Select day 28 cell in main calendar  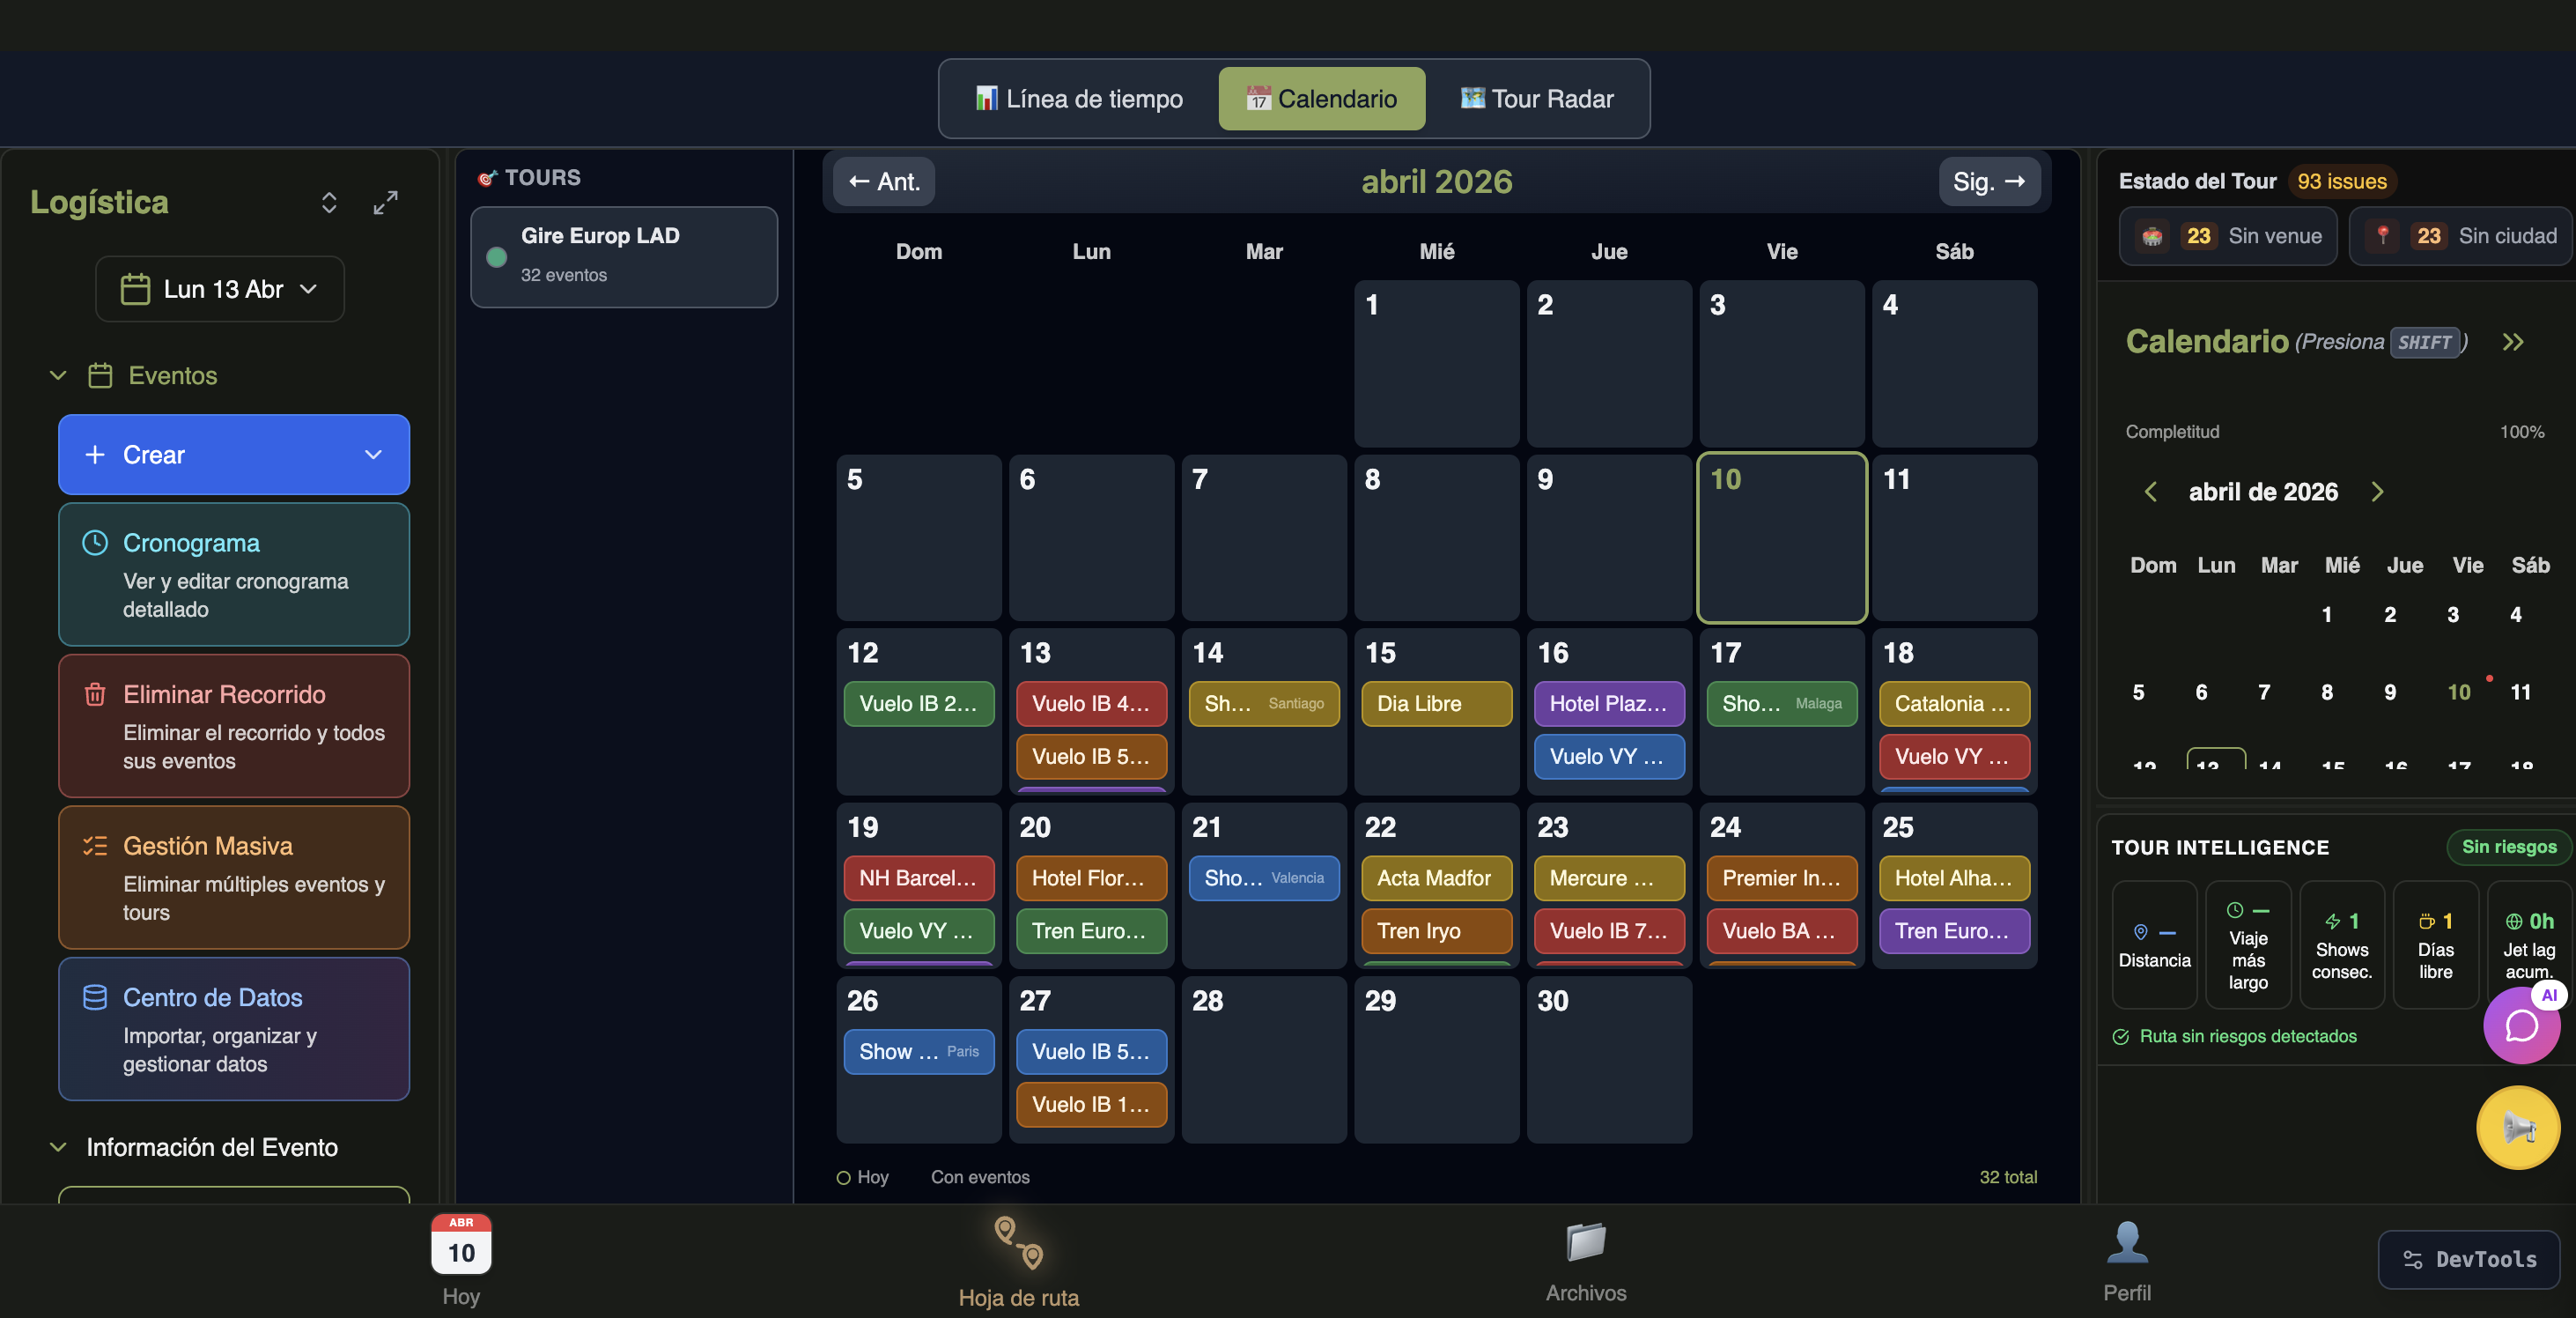click(1263, 1060)
